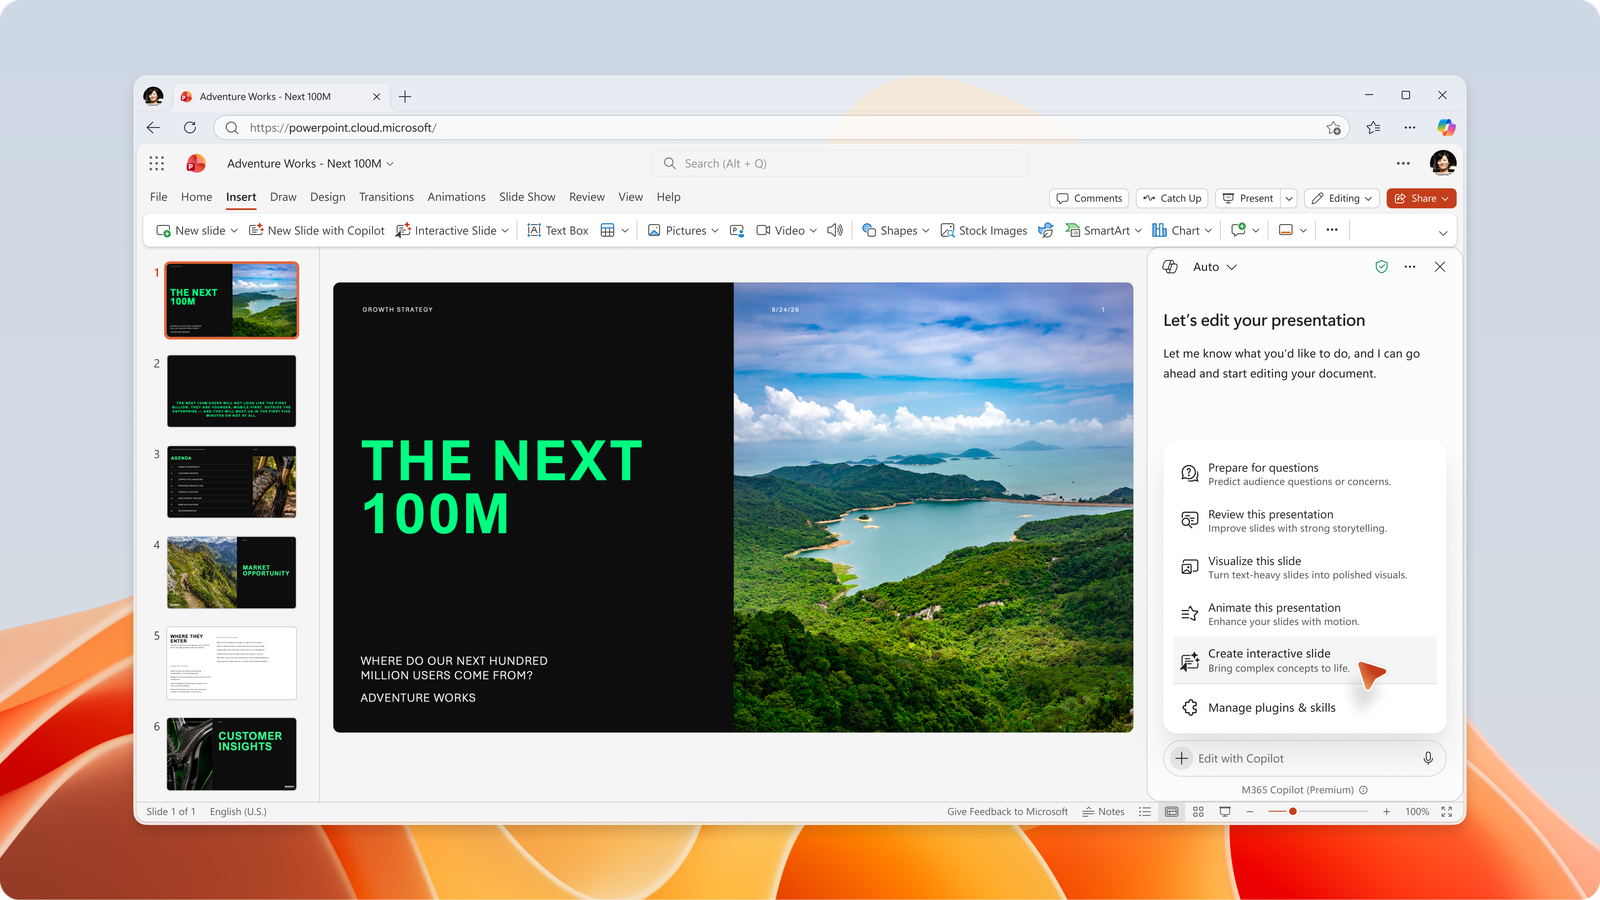Insert a table from the grid icon
This screenshot has width=1600, height=900.
click(607, 230)
